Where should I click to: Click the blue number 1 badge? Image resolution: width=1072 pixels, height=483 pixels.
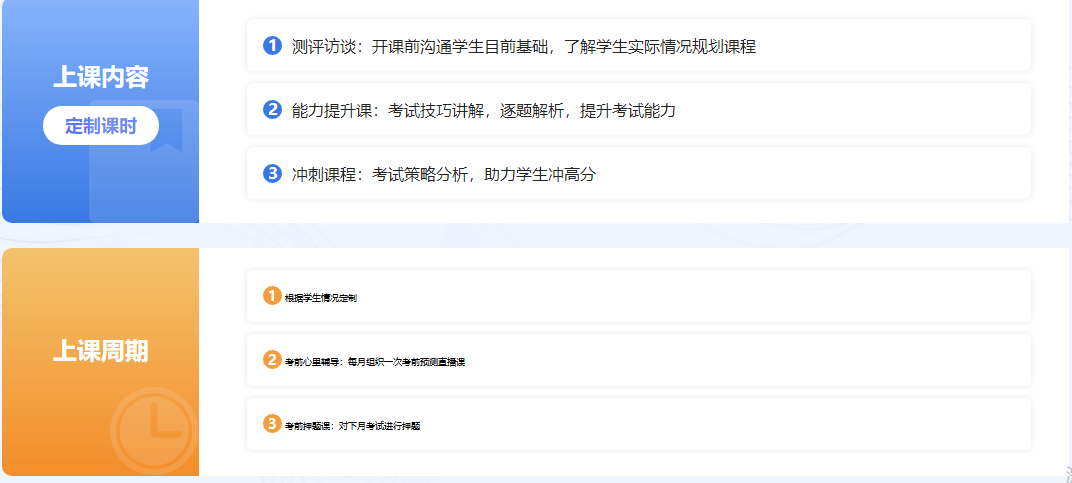[x=272, y=45]
